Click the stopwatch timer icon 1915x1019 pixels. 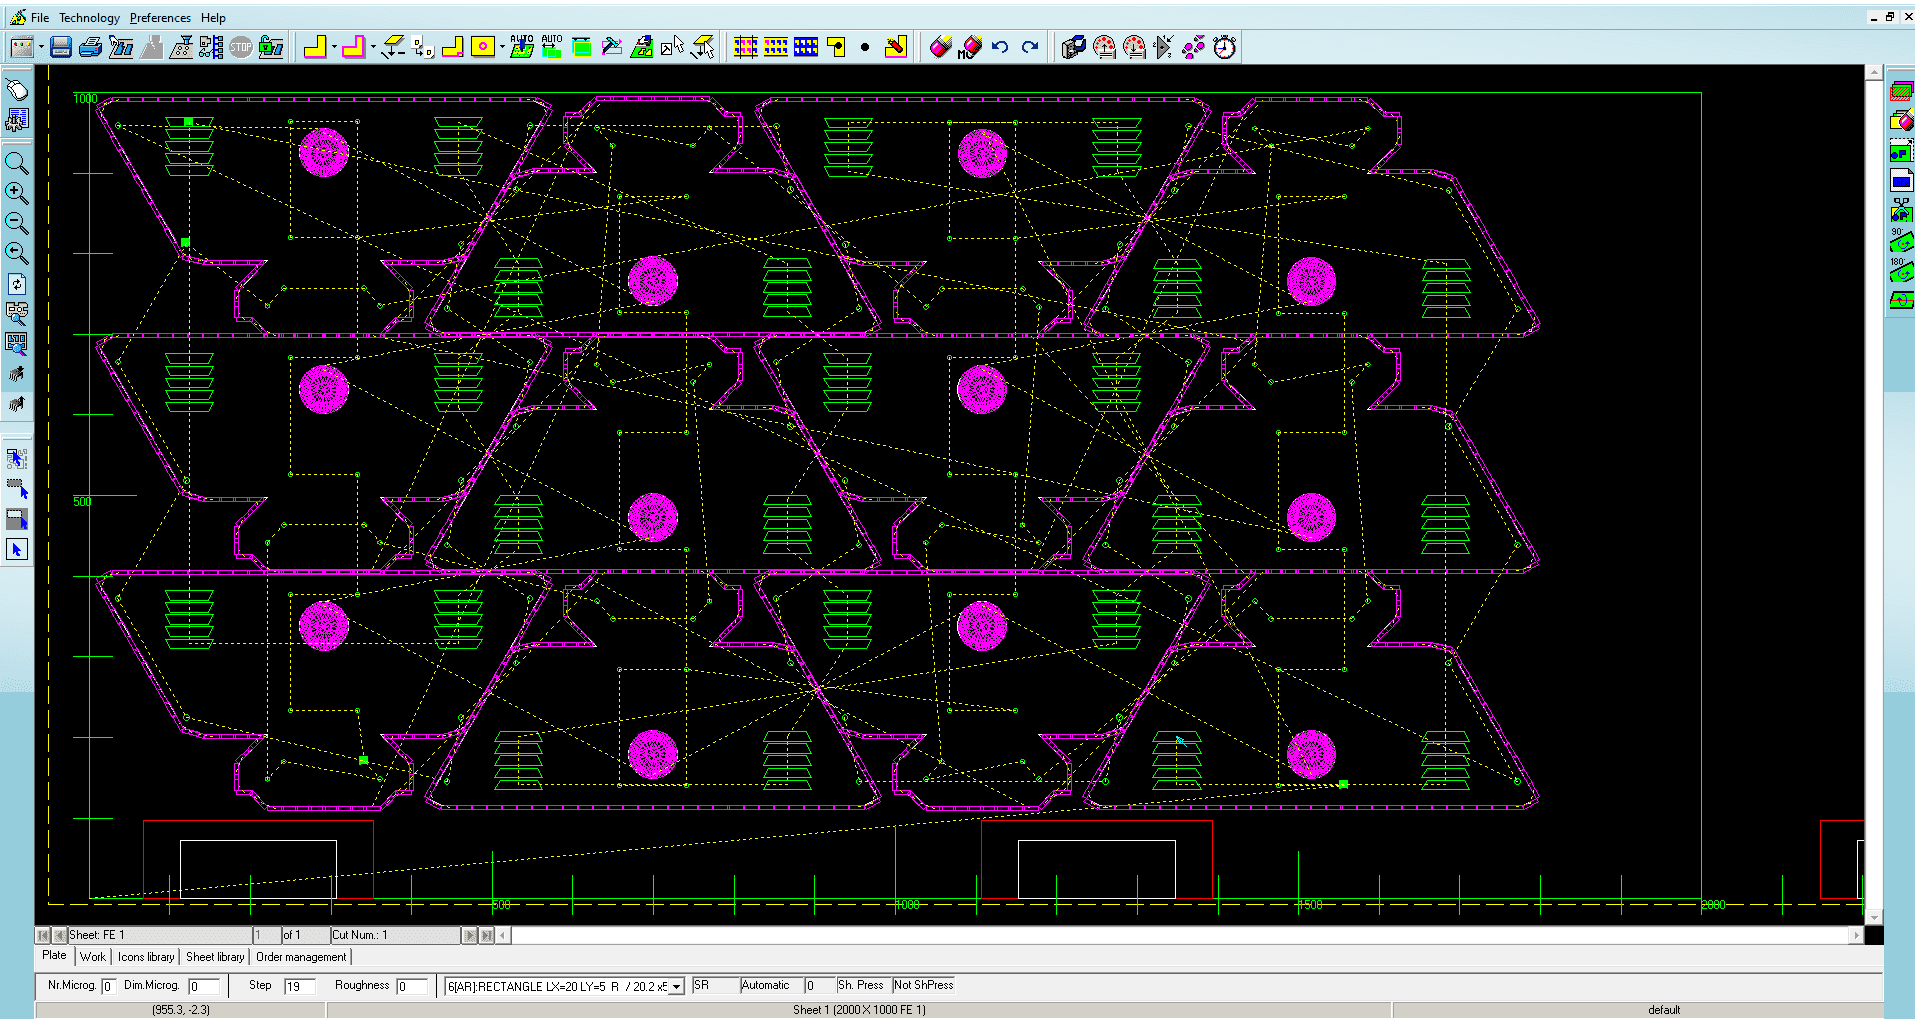click(1225, 47)
